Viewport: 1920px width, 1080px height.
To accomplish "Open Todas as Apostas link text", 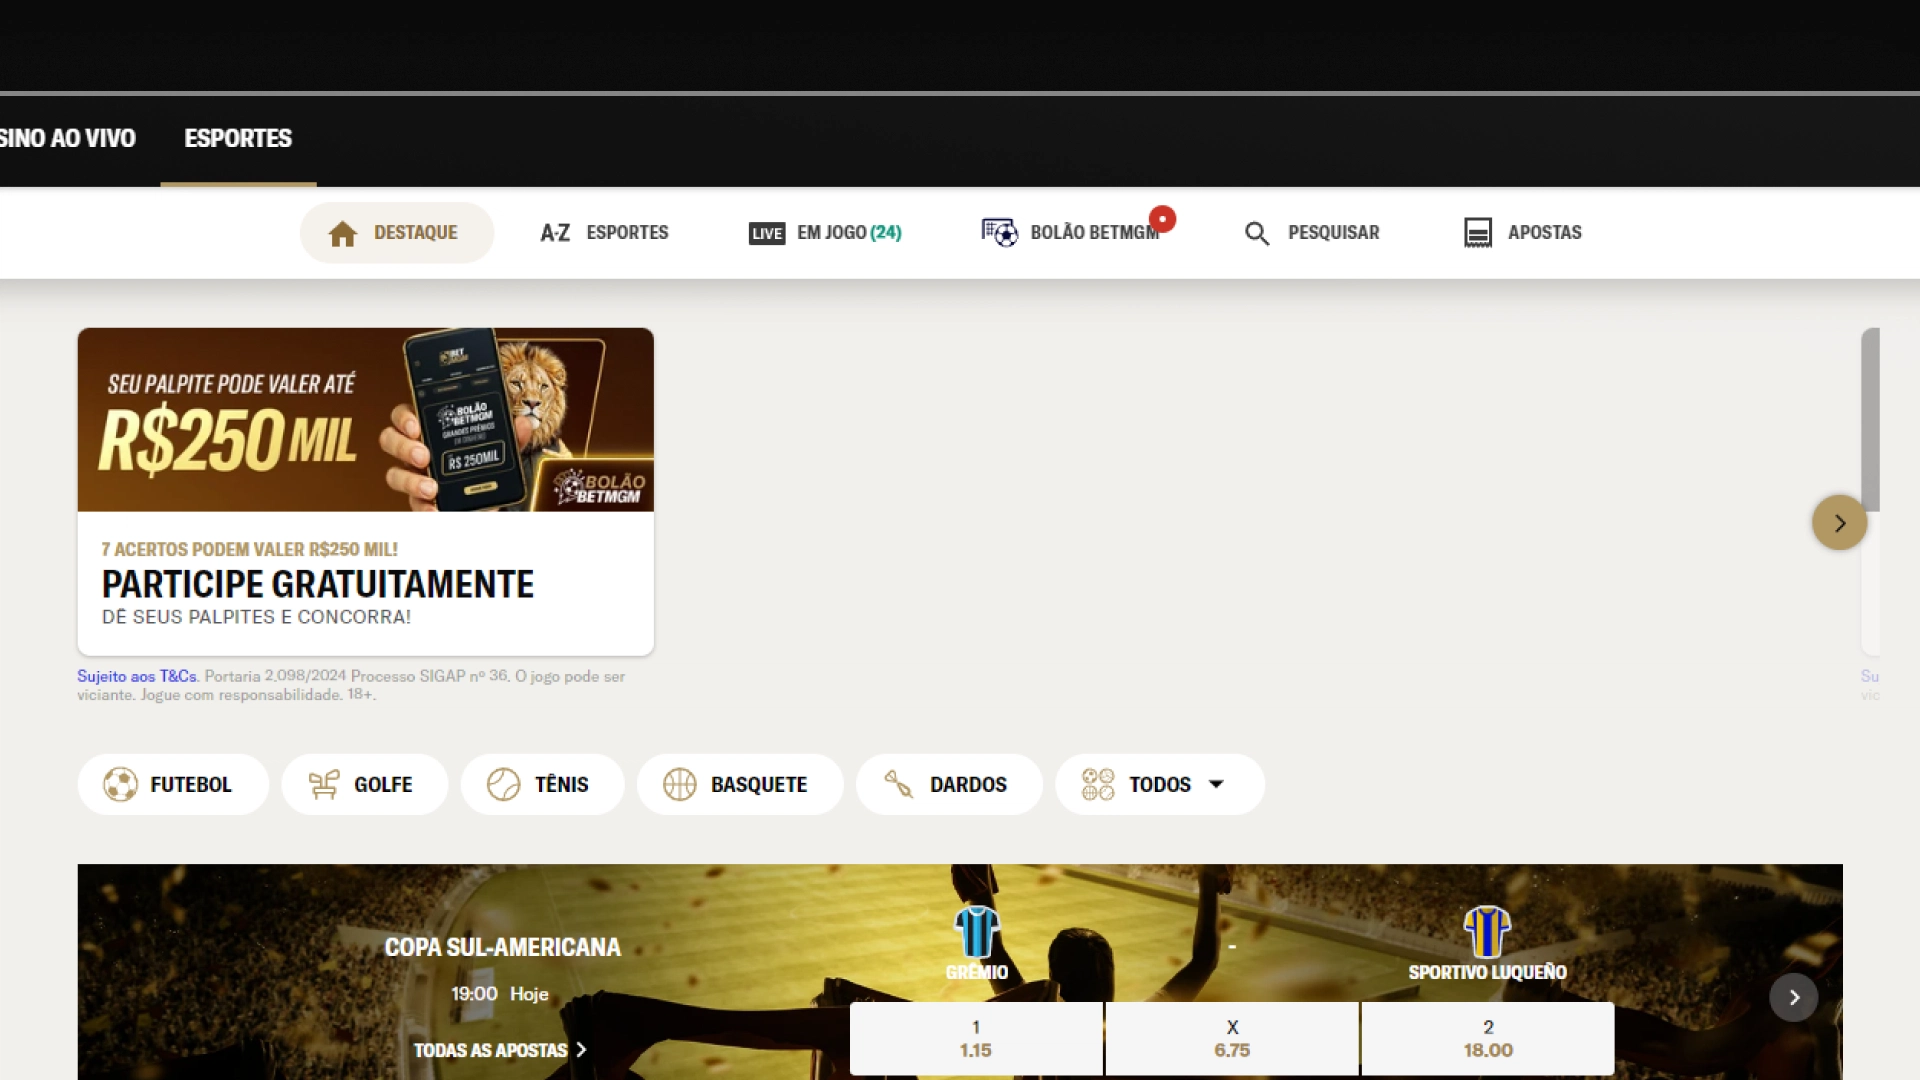I will 490,1050.
